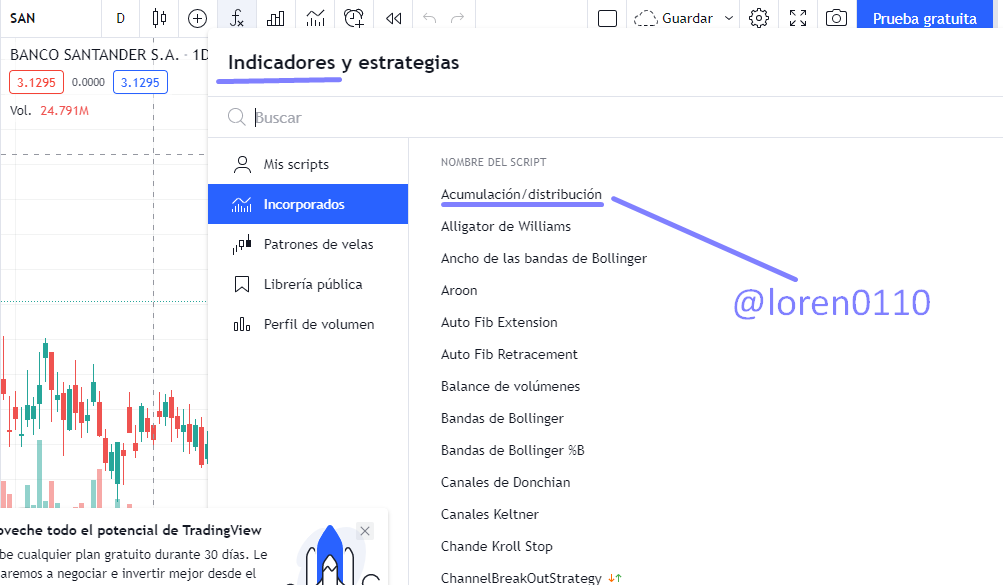Close the TradingView promo banner
The width and height of the screenshot is (1003, 585).
coord(365,531)
